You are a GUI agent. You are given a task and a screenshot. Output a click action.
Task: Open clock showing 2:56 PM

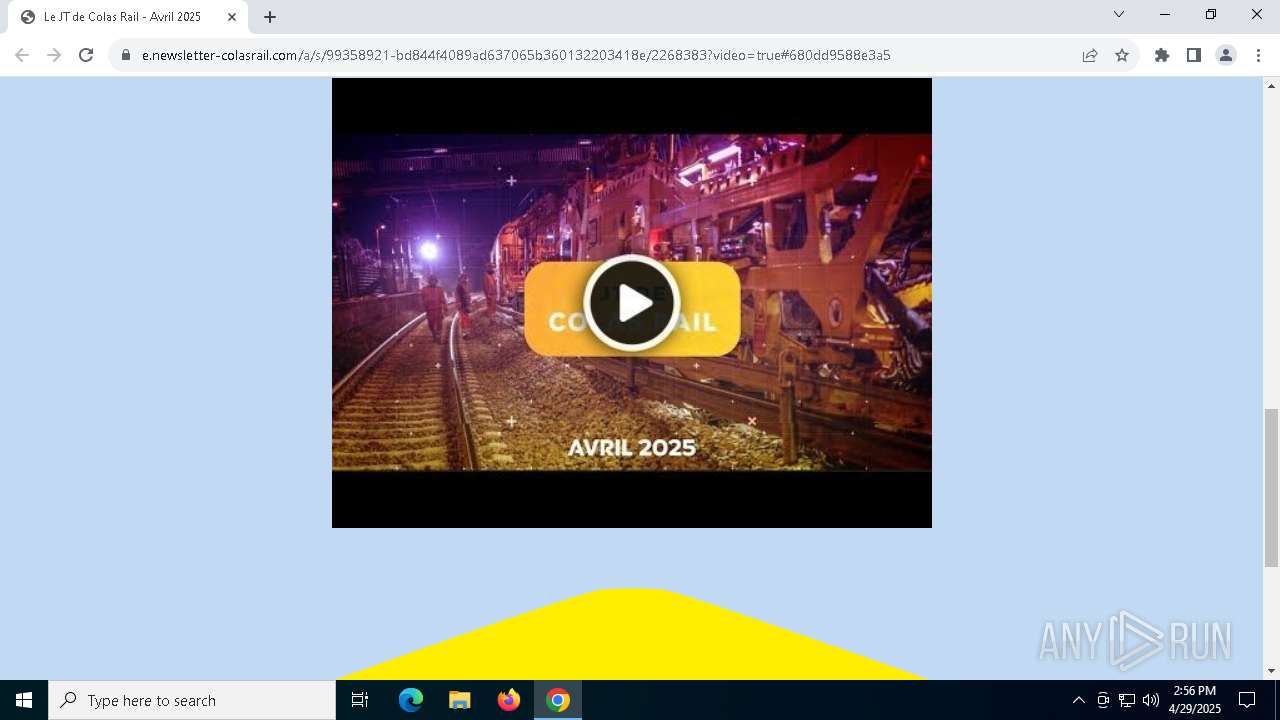pos(1195,700)
